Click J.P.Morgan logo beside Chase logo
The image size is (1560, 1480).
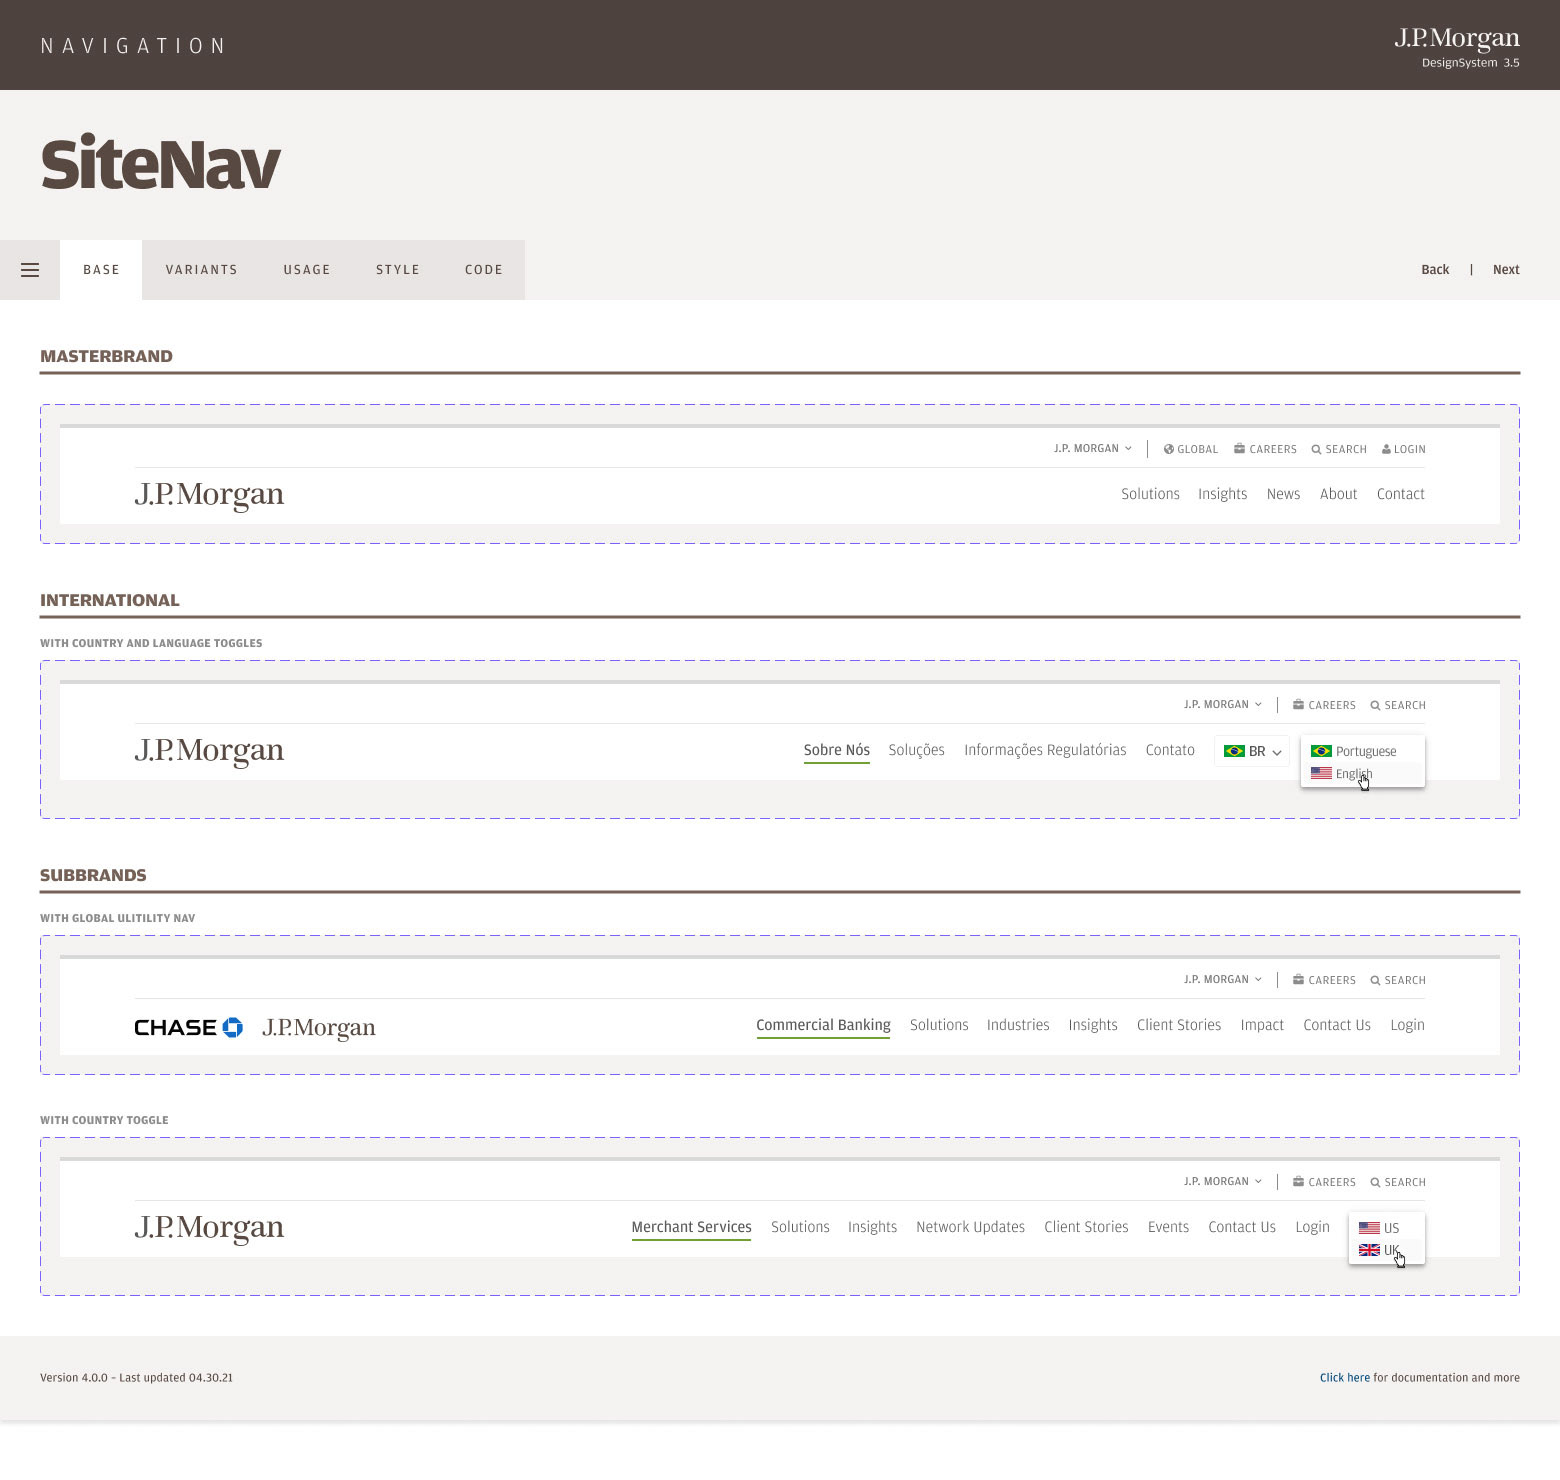pyautogui.click(x=319, y=1028)
